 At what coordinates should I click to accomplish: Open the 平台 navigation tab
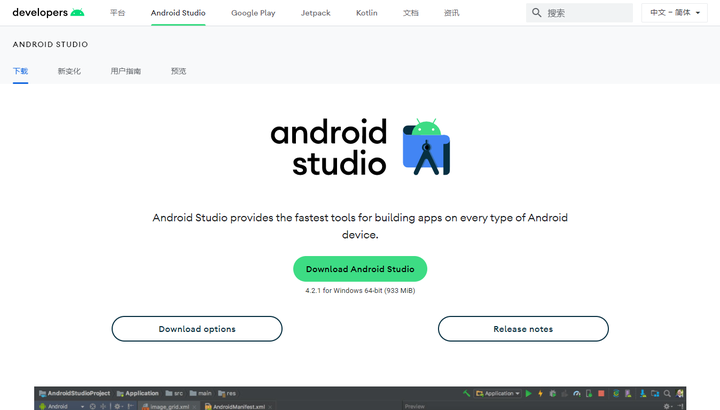tap(118, 13)
